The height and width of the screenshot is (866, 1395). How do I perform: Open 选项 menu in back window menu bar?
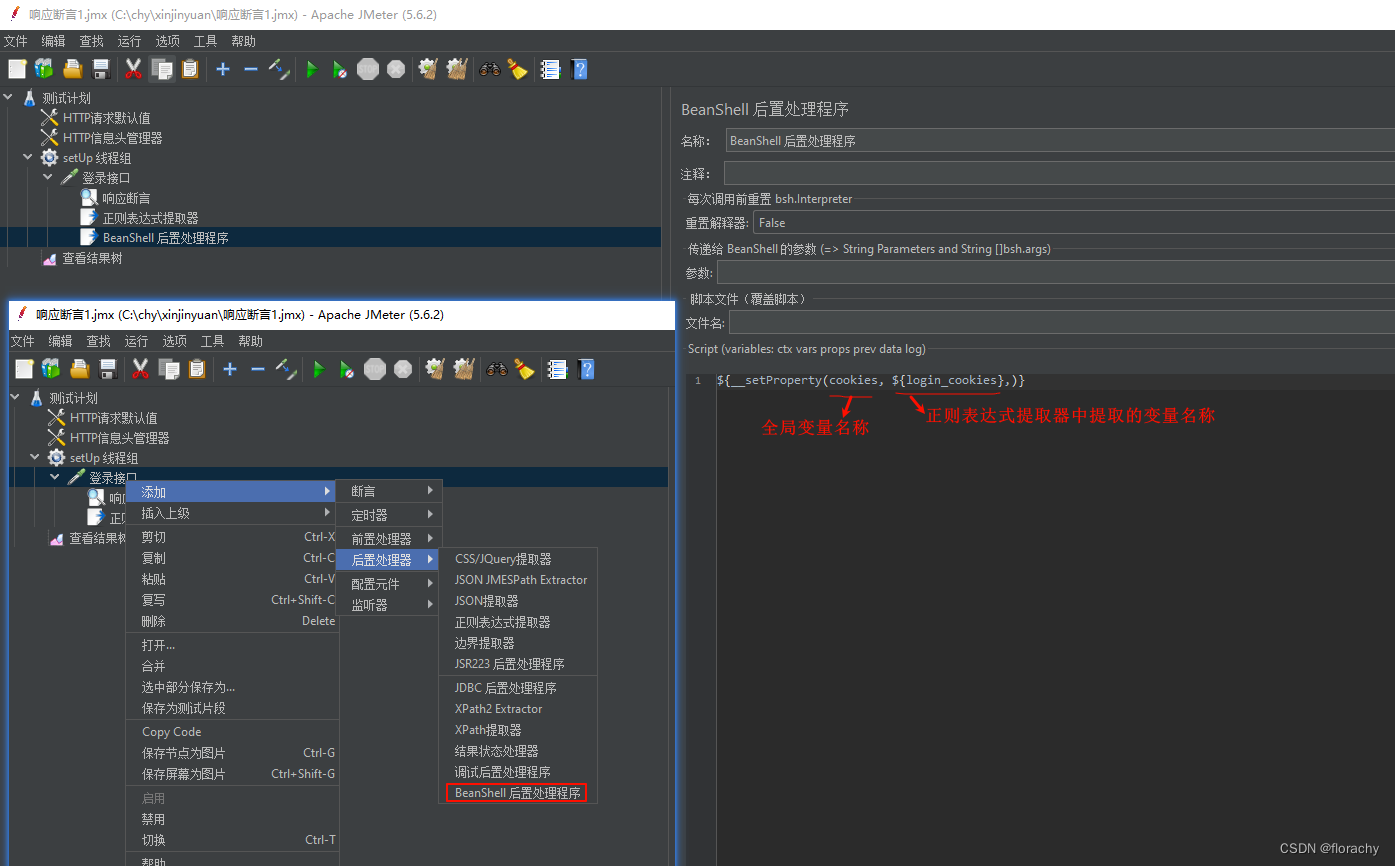click(167, 41)
